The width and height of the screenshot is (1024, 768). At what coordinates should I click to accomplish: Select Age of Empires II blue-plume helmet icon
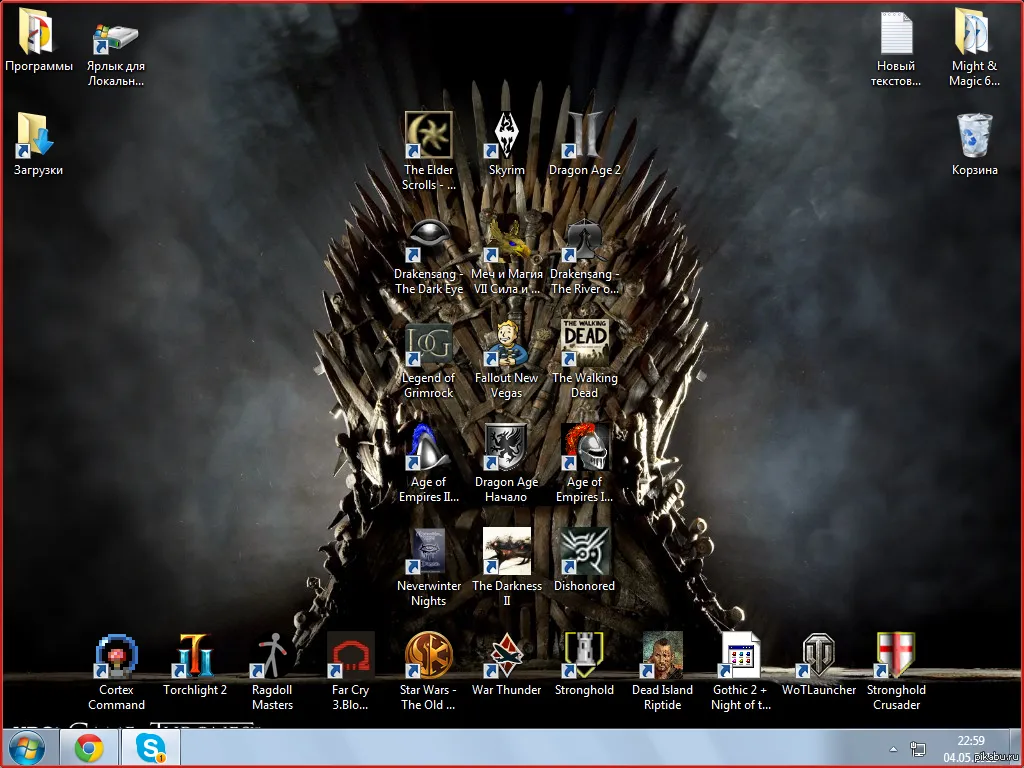(x=428, y=447)
